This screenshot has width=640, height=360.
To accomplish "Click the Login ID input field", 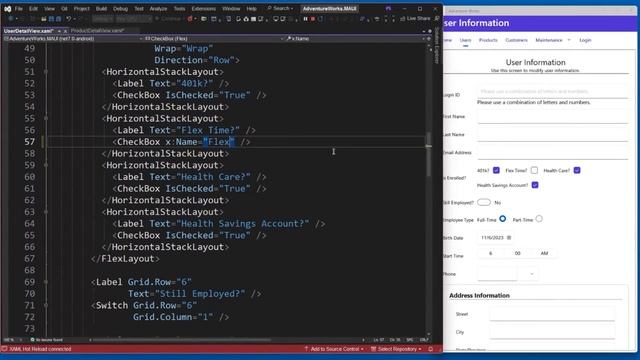I will click(x=552, y=91).
